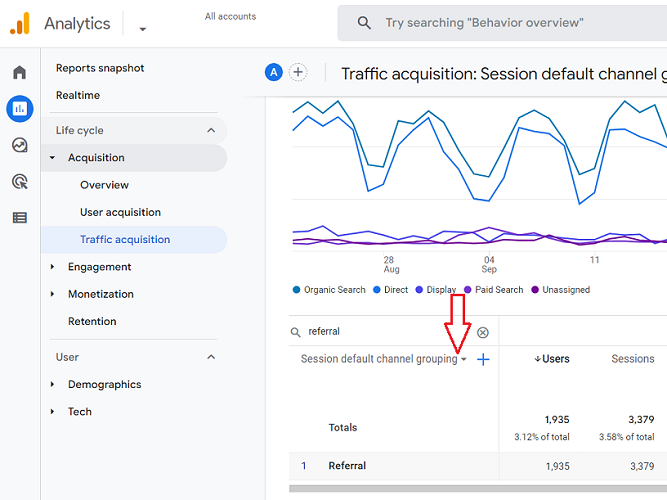The width and height of the screenshot is (667, 500).
Task: Add a comparison with the dashed plus icon
Action: [298, 72]
